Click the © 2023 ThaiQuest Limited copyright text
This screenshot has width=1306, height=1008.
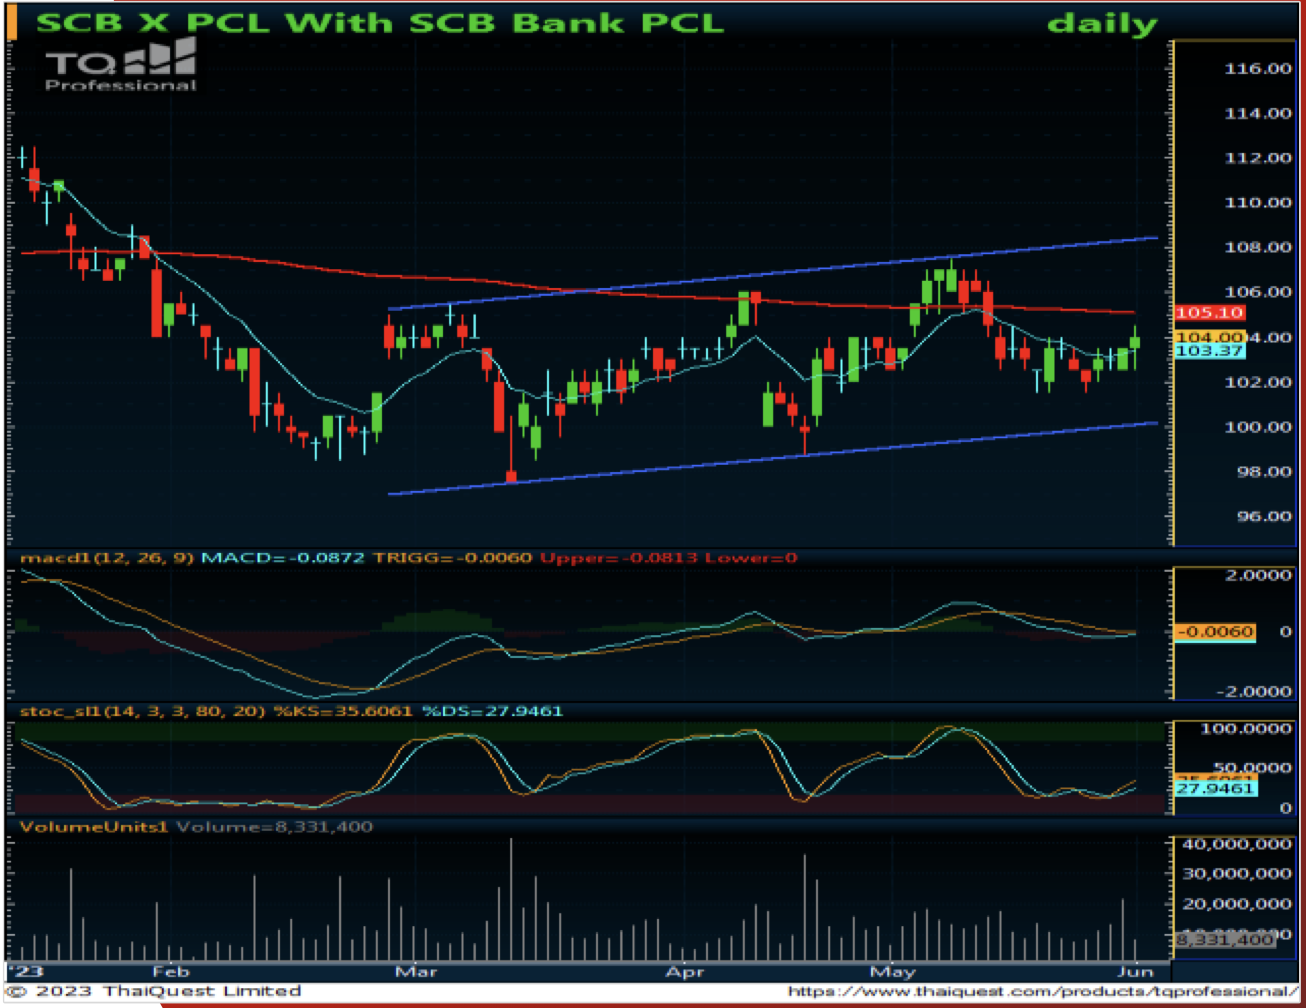[152, 991]
